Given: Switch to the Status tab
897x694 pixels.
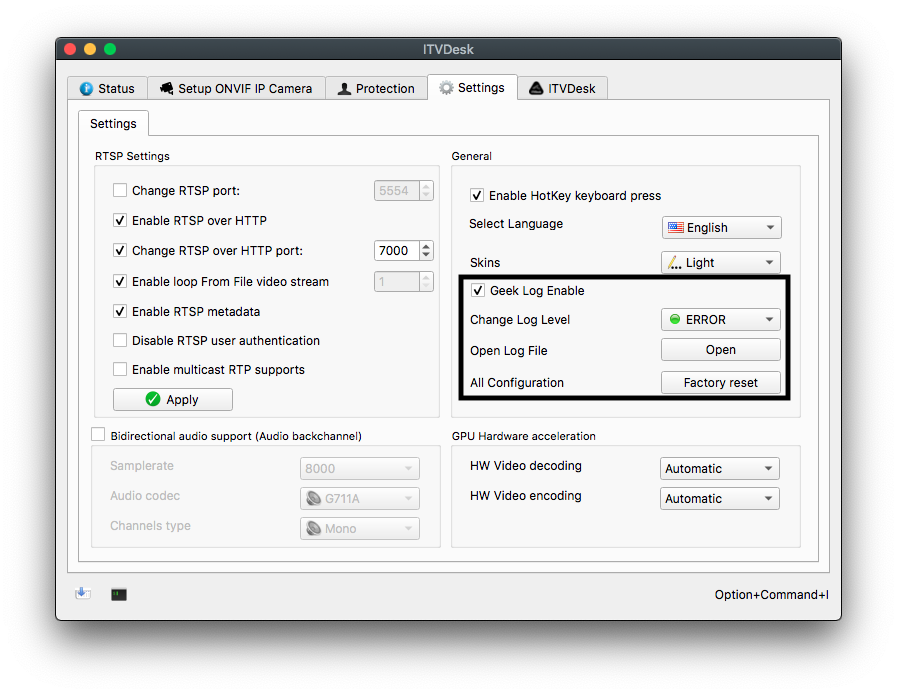Looking at the screenshot, I should coord(107,88).
